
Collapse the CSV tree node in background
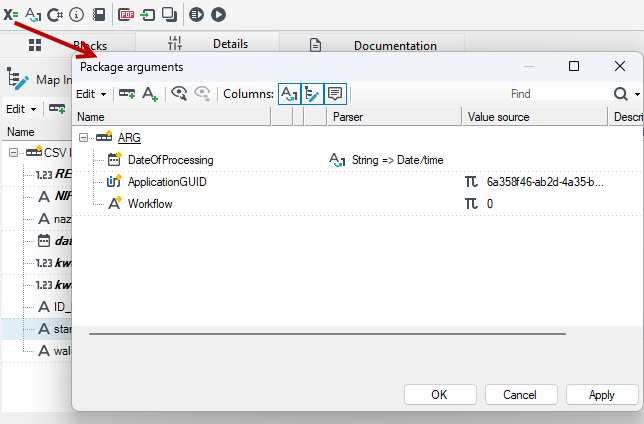pyautogui.click(x=14, y=153)
